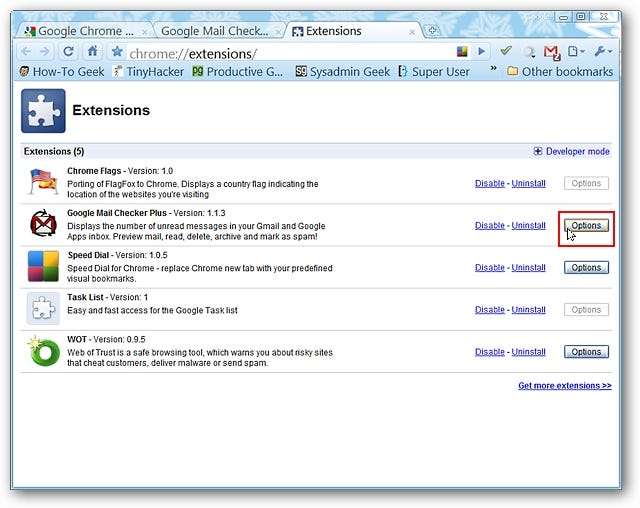
Task: Open Productive Geek bookmark
Action: pos(238,72)
